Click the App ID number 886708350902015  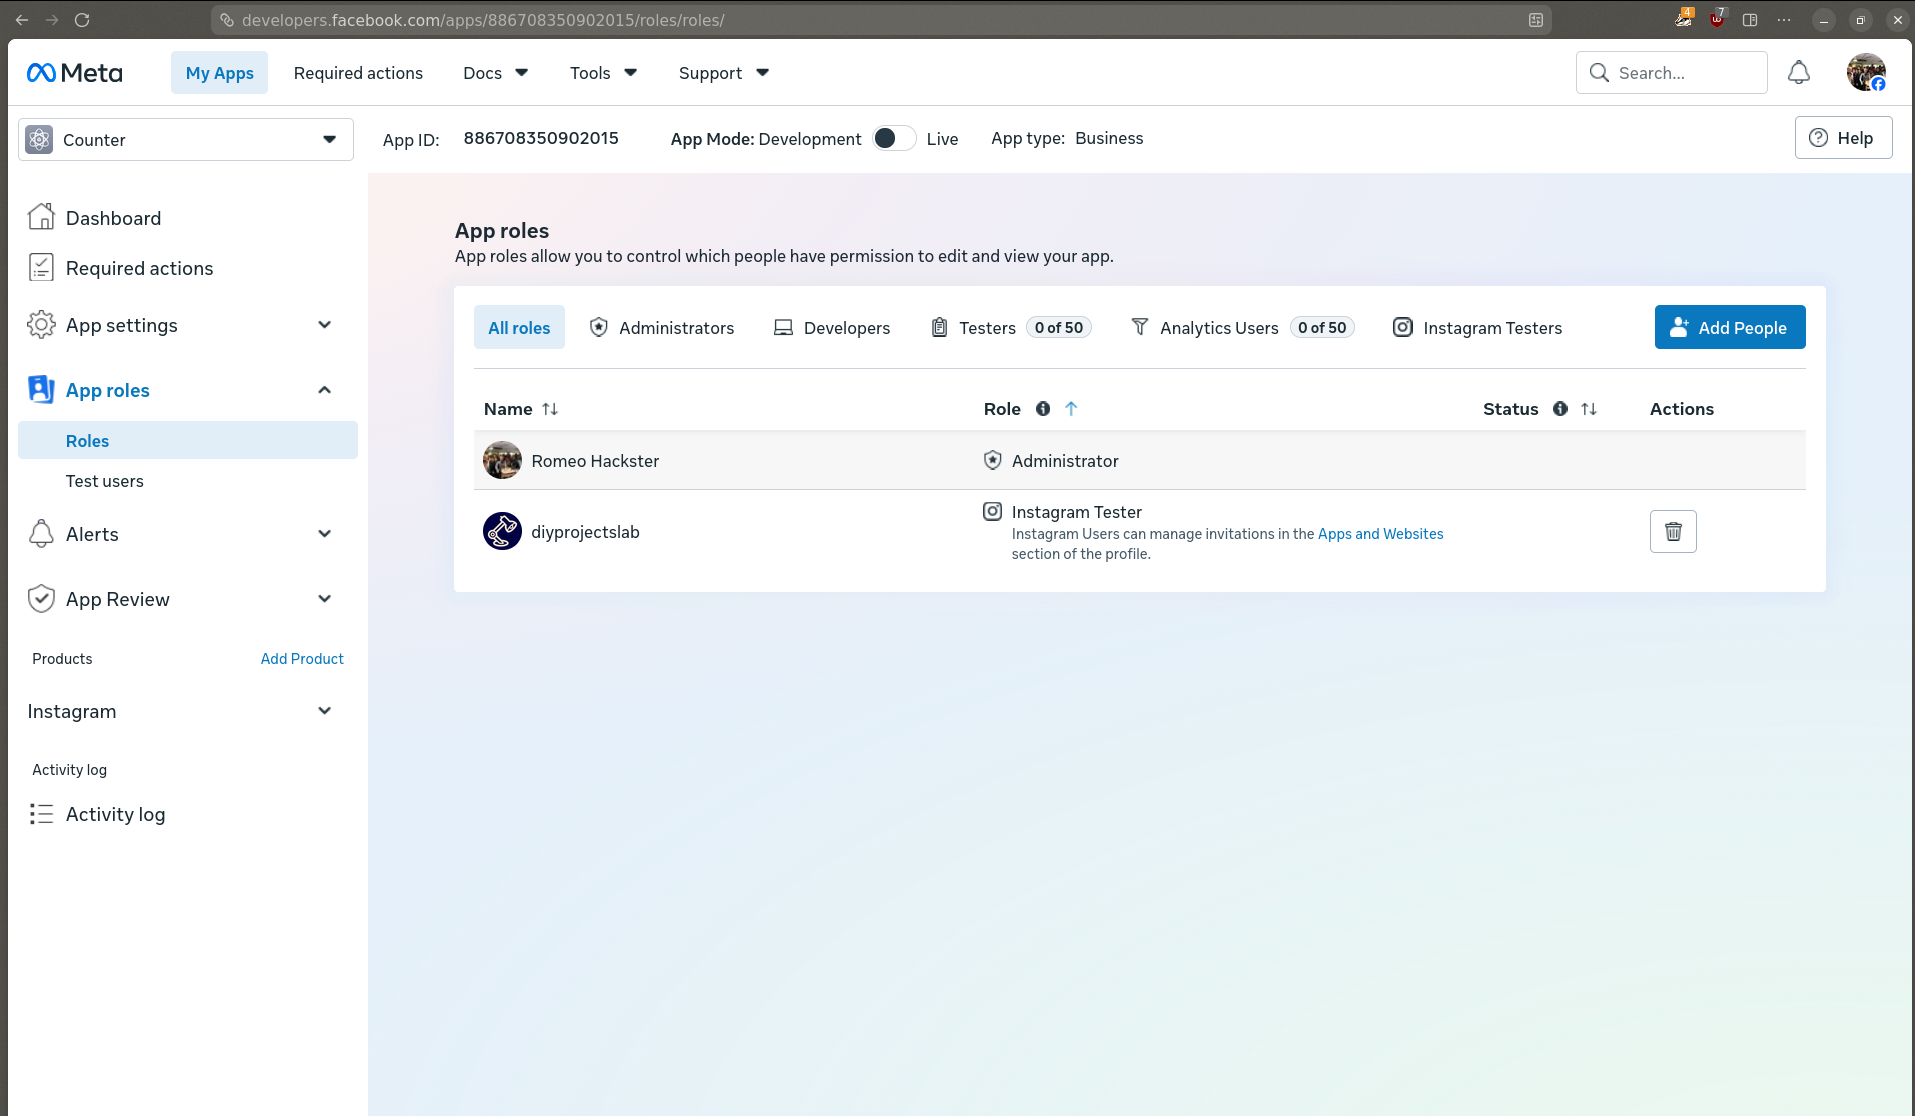[541, 138]
